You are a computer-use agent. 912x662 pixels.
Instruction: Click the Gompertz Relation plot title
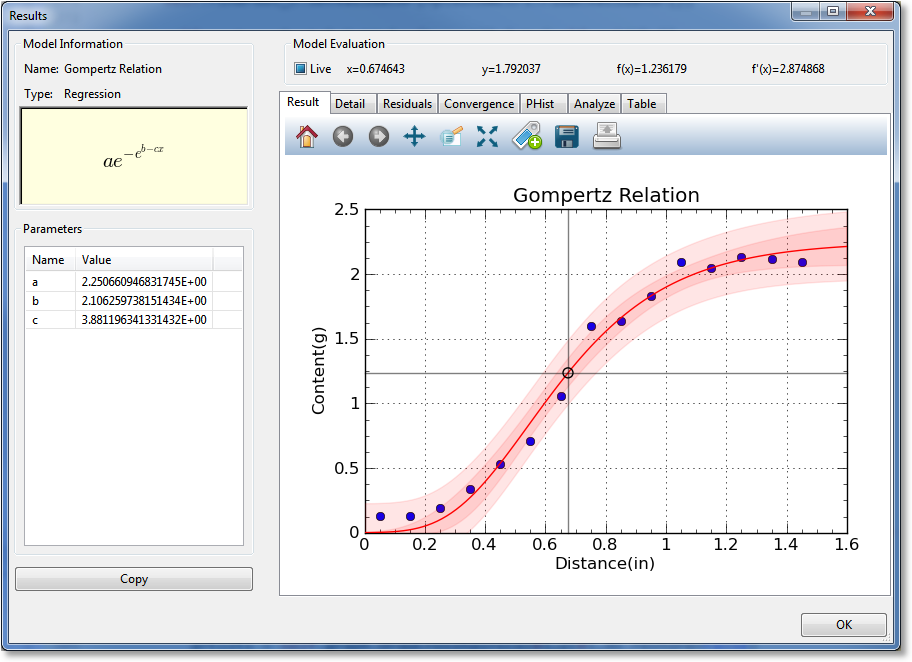click(606, 195)
